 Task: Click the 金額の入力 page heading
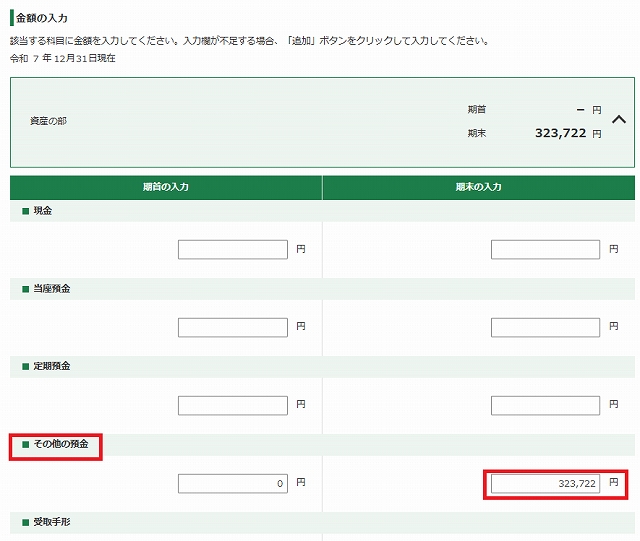coord(42,18)
